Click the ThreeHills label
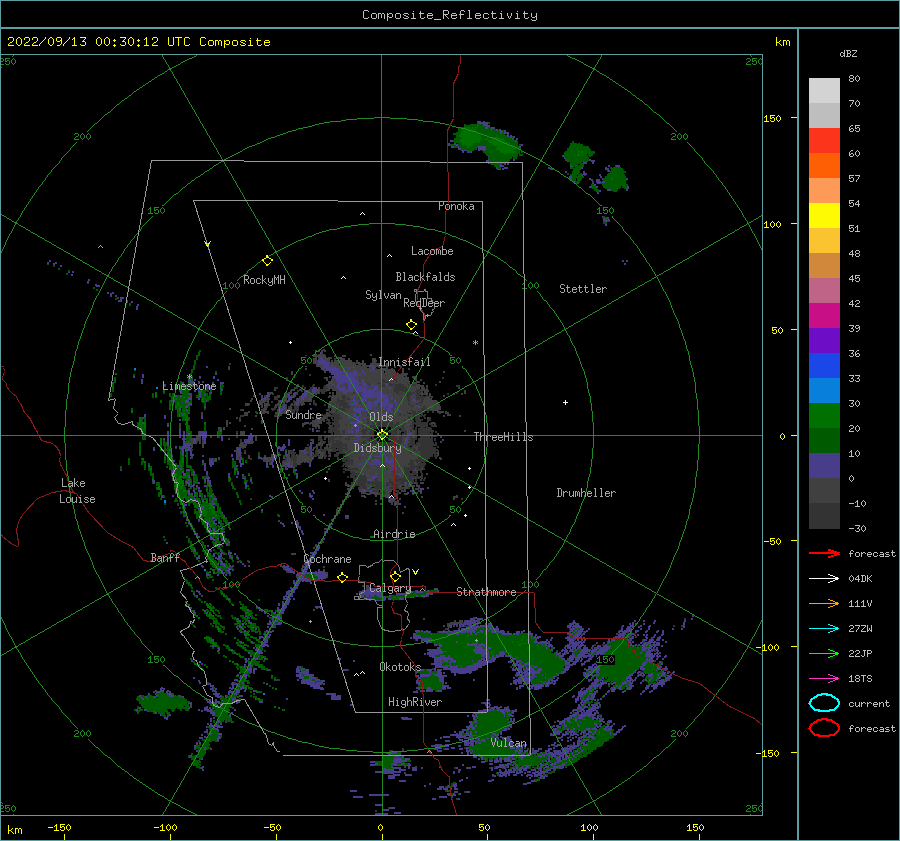900x841 pixels. 503,437
